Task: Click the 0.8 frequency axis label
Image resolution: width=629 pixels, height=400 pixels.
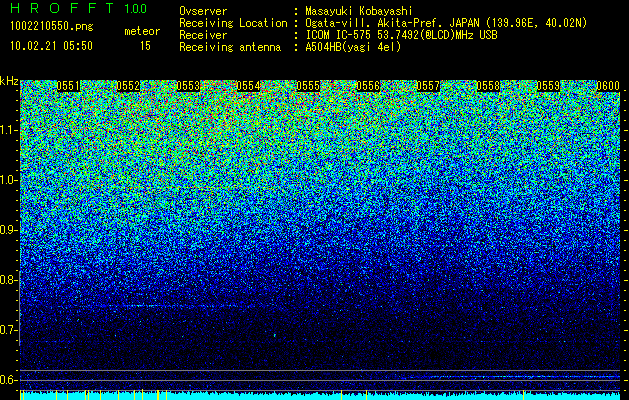Action: tap(8, 280)
